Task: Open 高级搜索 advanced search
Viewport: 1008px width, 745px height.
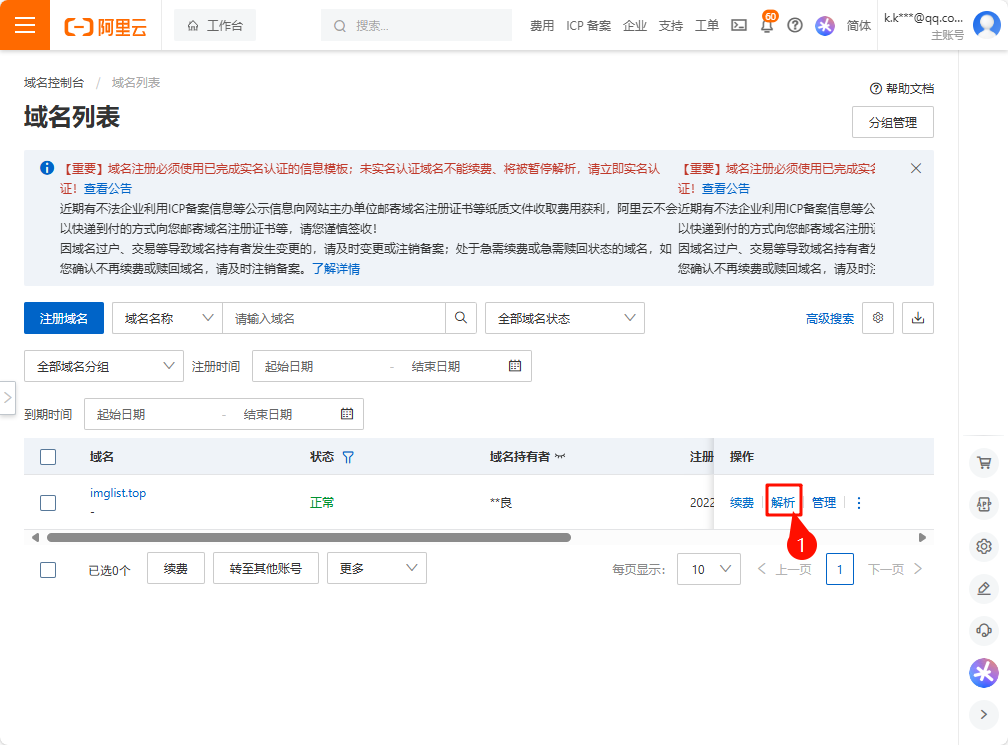Action: (830, 319)
